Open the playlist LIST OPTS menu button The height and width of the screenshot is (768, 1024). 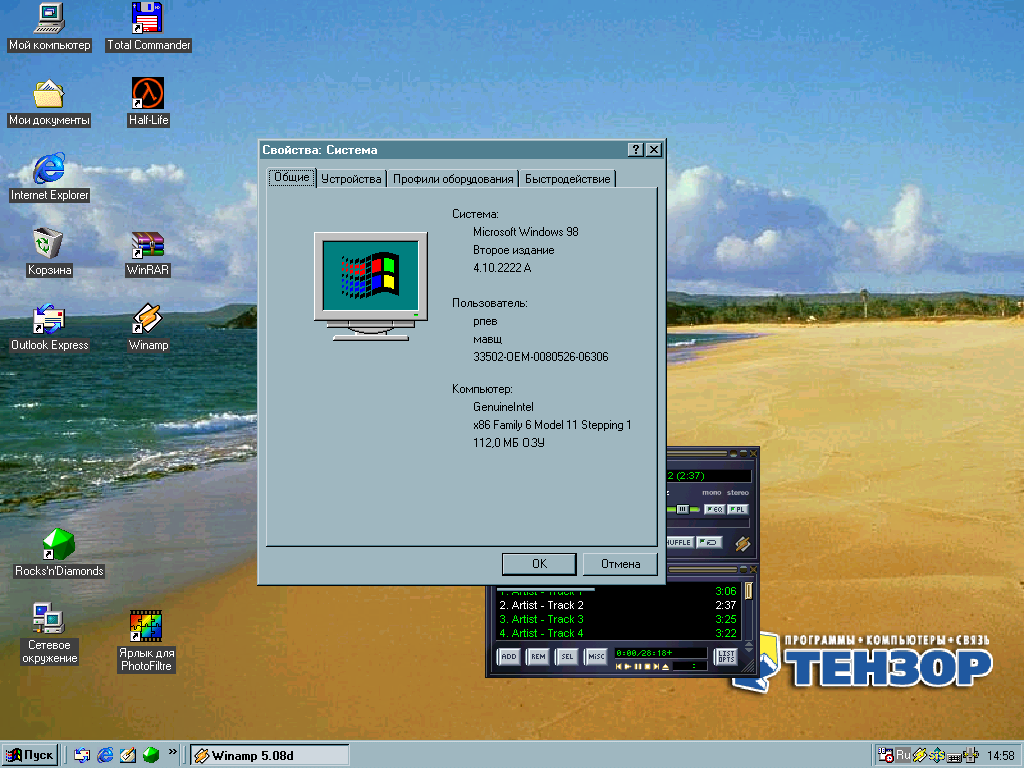tap(726, 656)
